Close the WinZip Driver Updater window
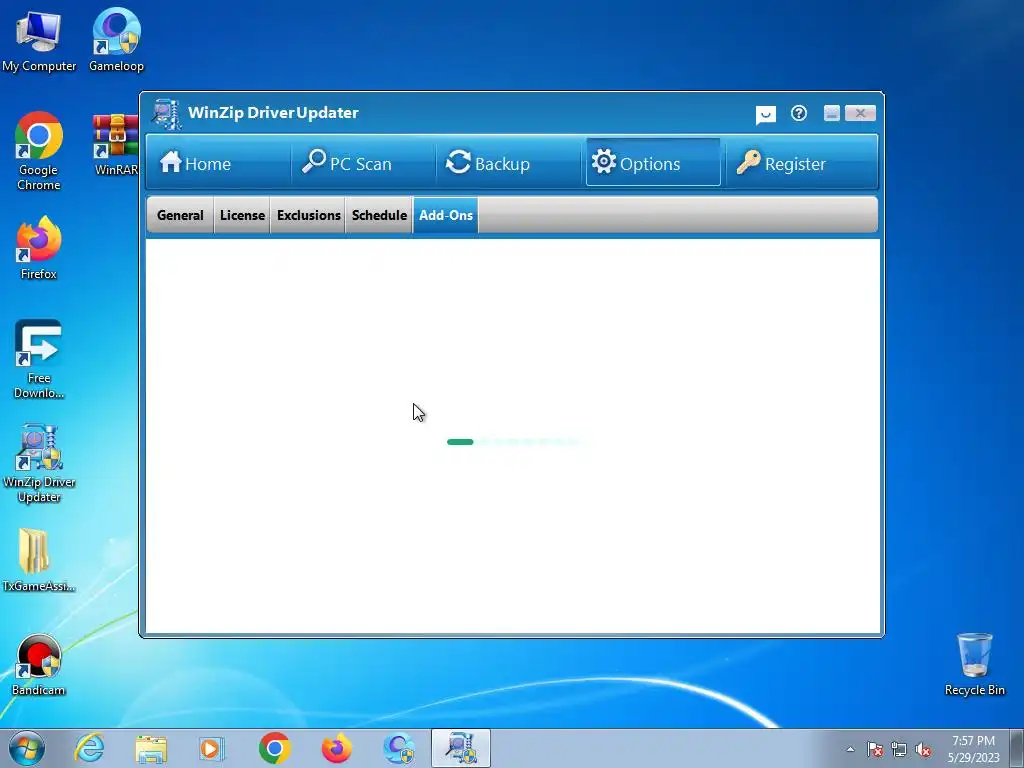 [860, 113]
